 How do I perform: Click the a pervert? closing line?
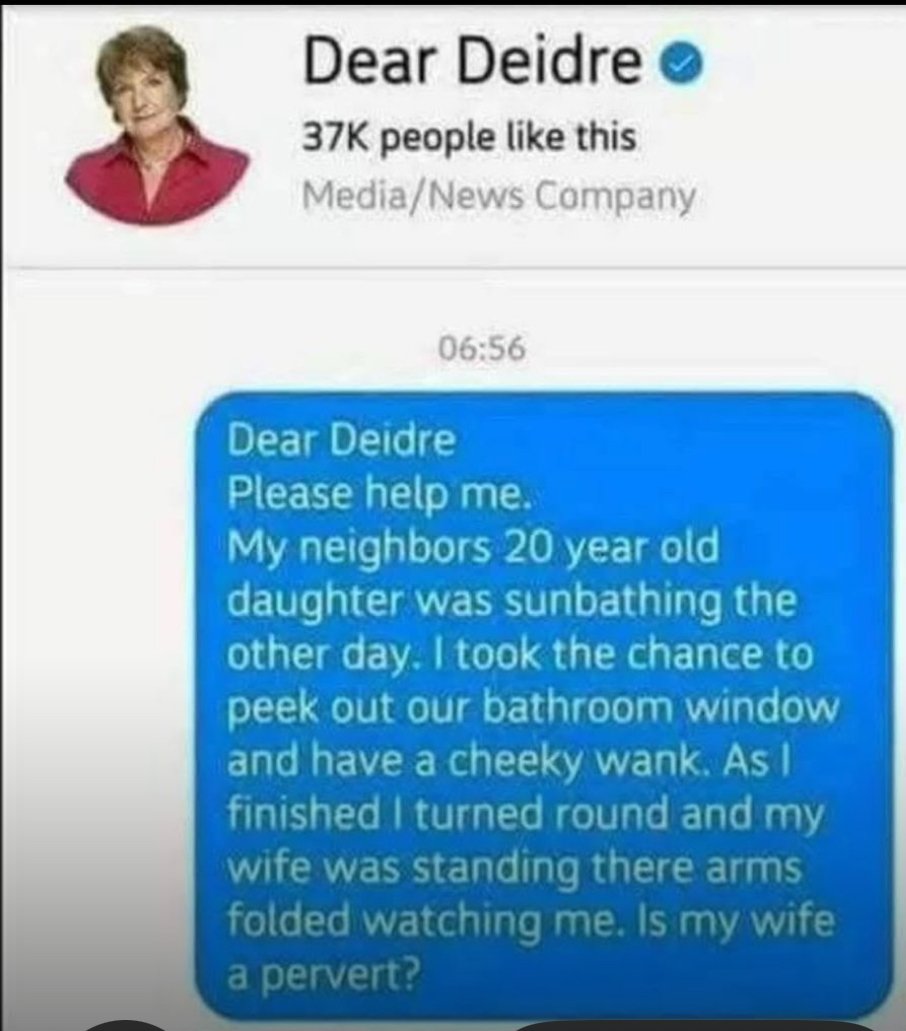tap(323, 976)
